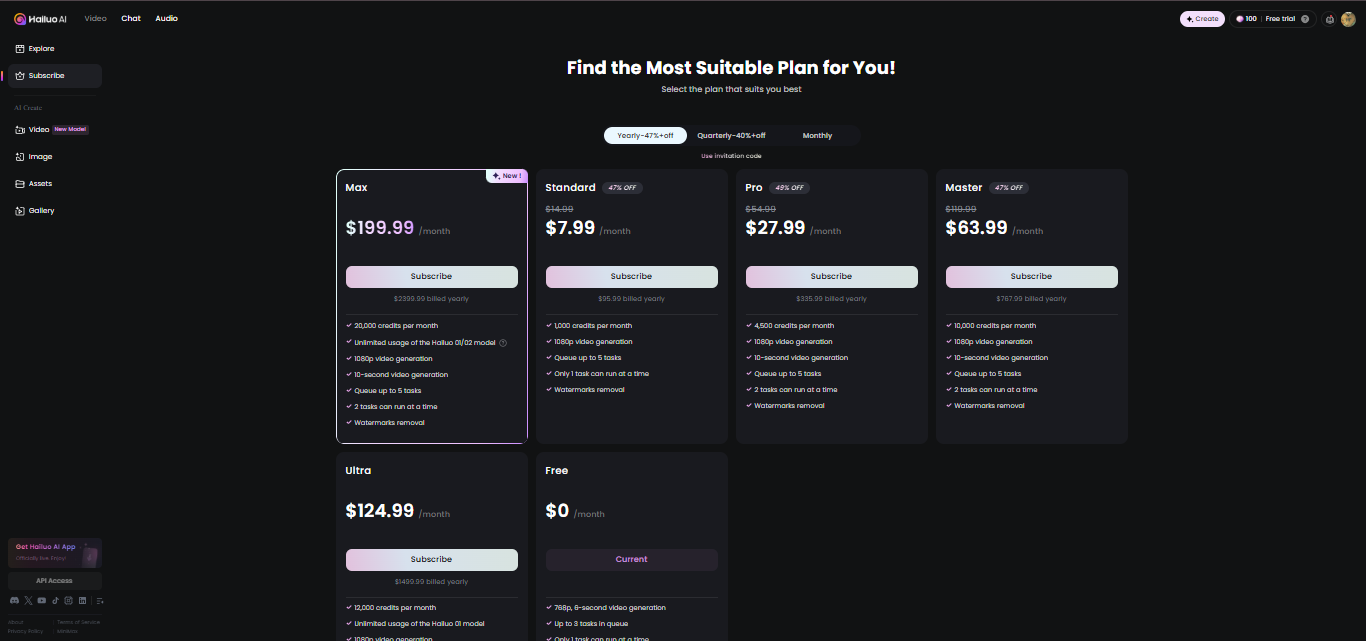Image resolution: width=1366 pixels, height=641 pixels.
Task: Browse the Gallery section
Action: point(42,210)
